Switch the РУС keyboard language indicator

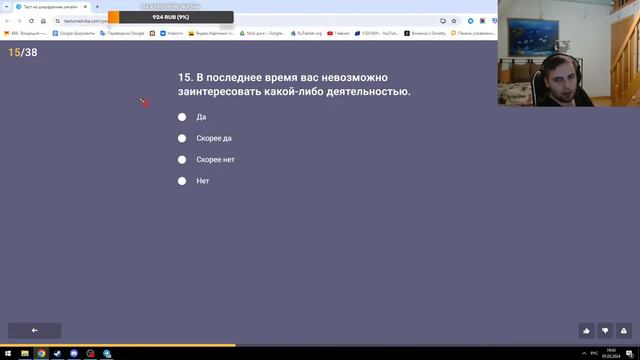pyautogui.click(x=594, y=353)
